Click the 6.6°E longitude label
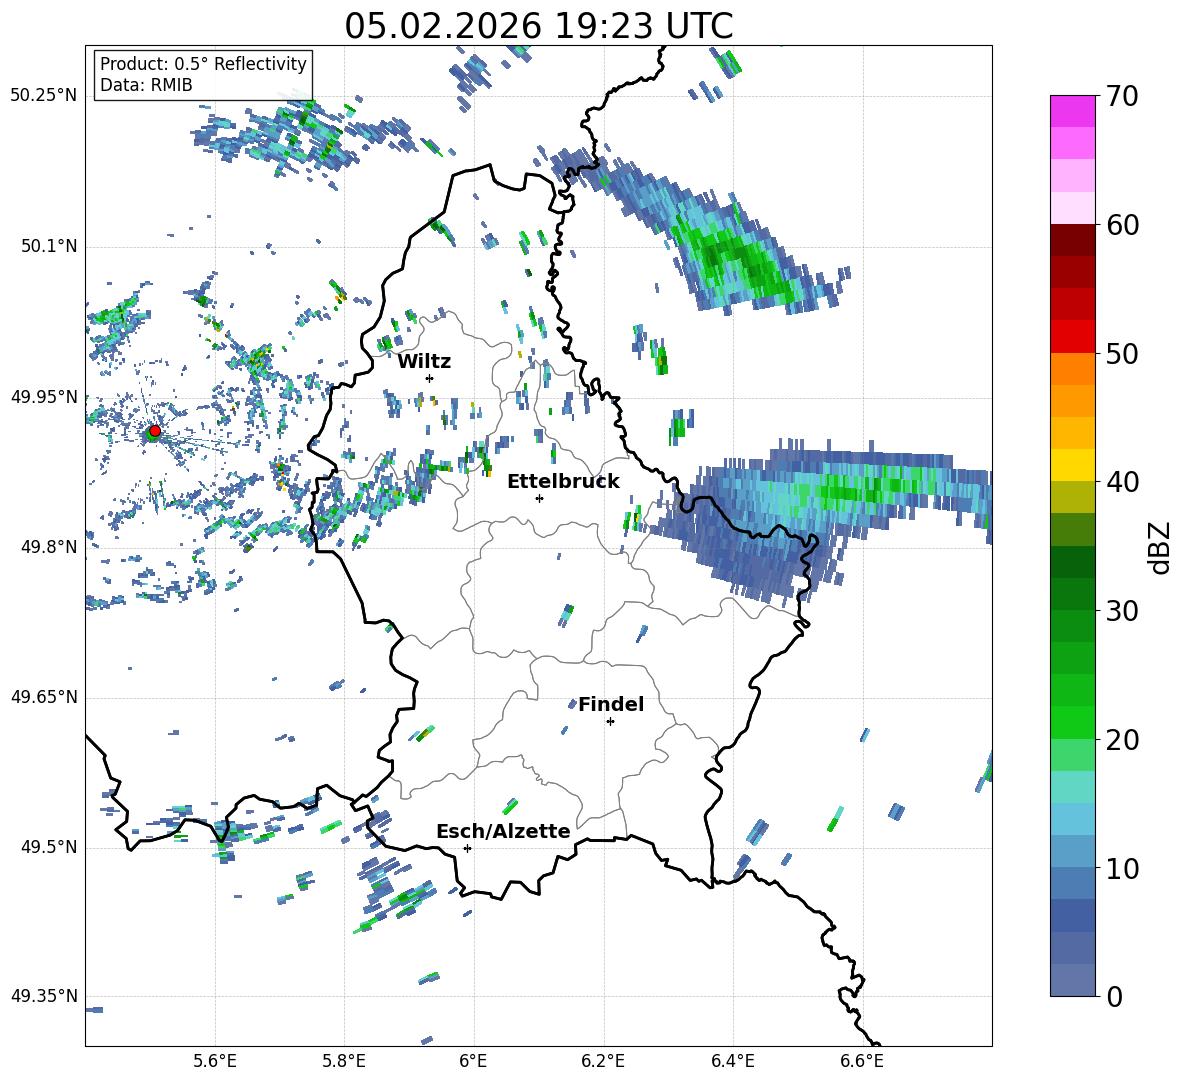Screen dimensions: 1184x1081 point(862,1061)
